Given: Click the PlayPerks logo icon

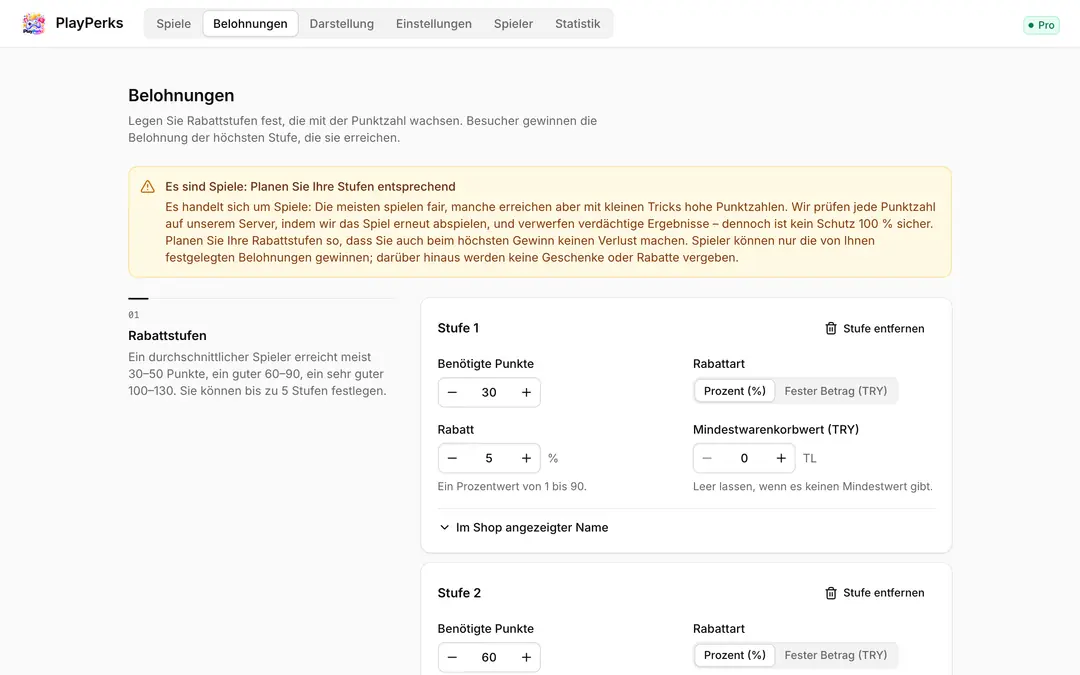Looking at the screenshot, I should (33, 23).
